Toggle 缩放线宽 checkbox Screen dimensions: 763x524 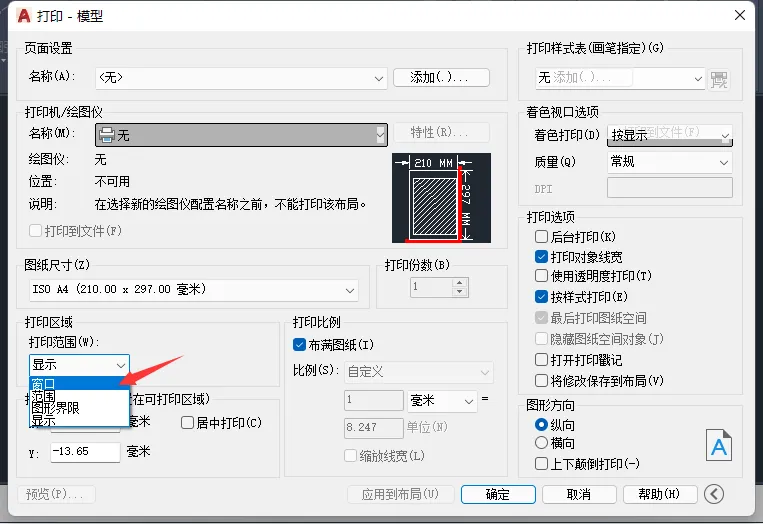(x=350, y=455)
